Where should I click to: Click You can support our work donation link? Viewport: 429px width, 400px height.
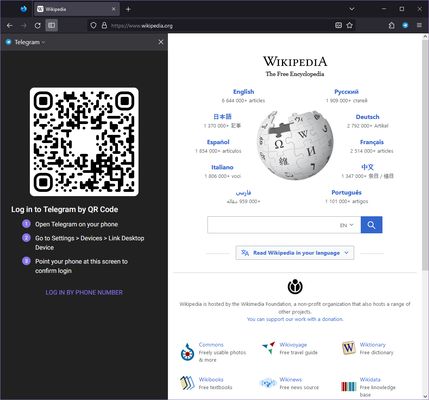295,319
